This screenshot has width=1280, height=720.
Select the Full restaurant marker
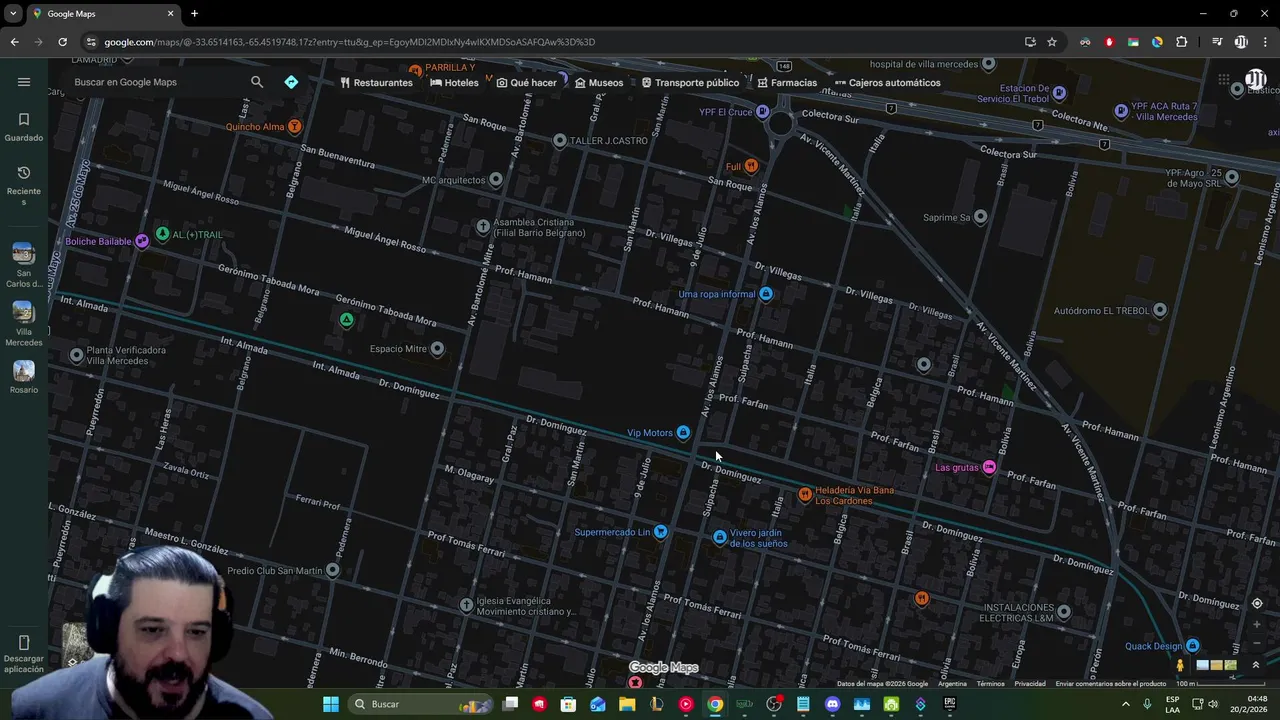751,166
